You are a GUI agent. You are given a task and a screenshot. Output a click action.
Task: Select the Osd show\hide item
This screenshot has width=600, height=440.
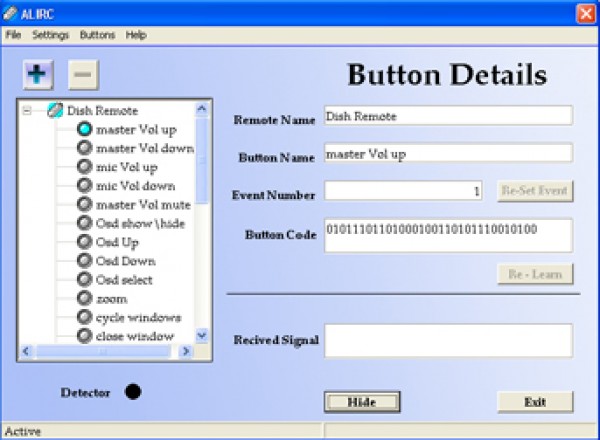(140, 223)
